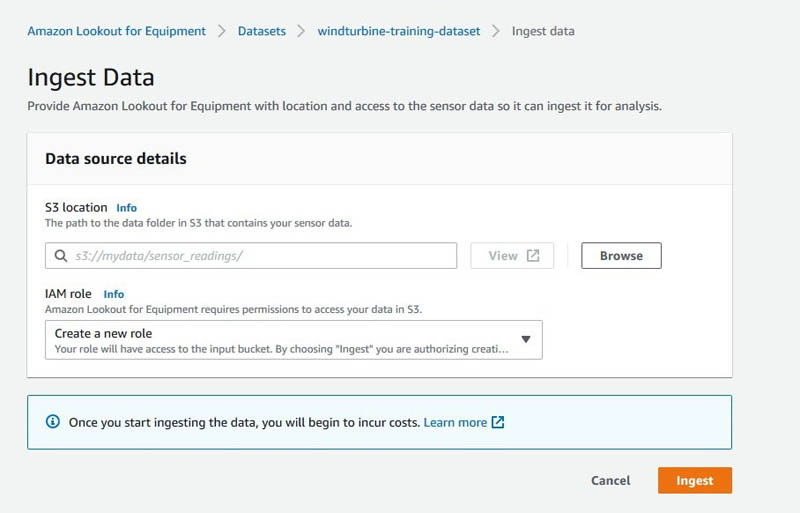Click text about permissions to access S3 data

tap(233, 309)
